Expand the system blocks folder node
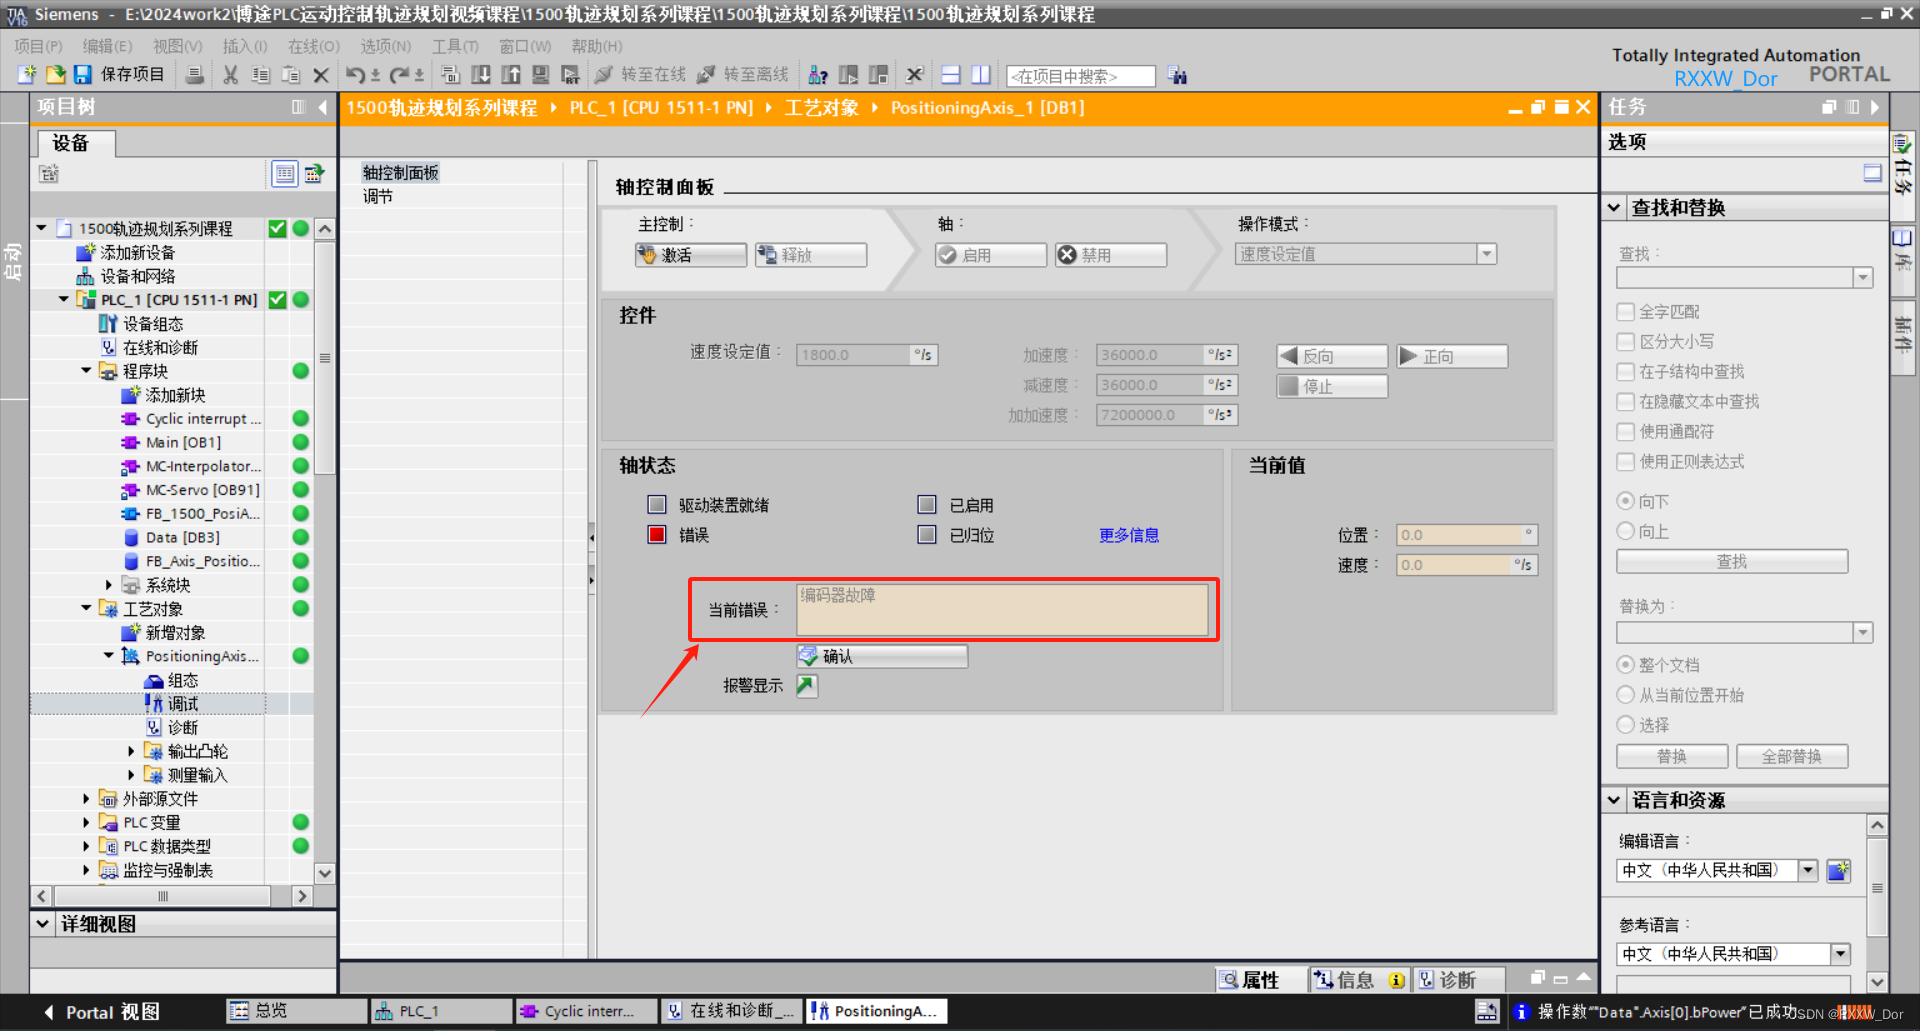 click(108, 585)
